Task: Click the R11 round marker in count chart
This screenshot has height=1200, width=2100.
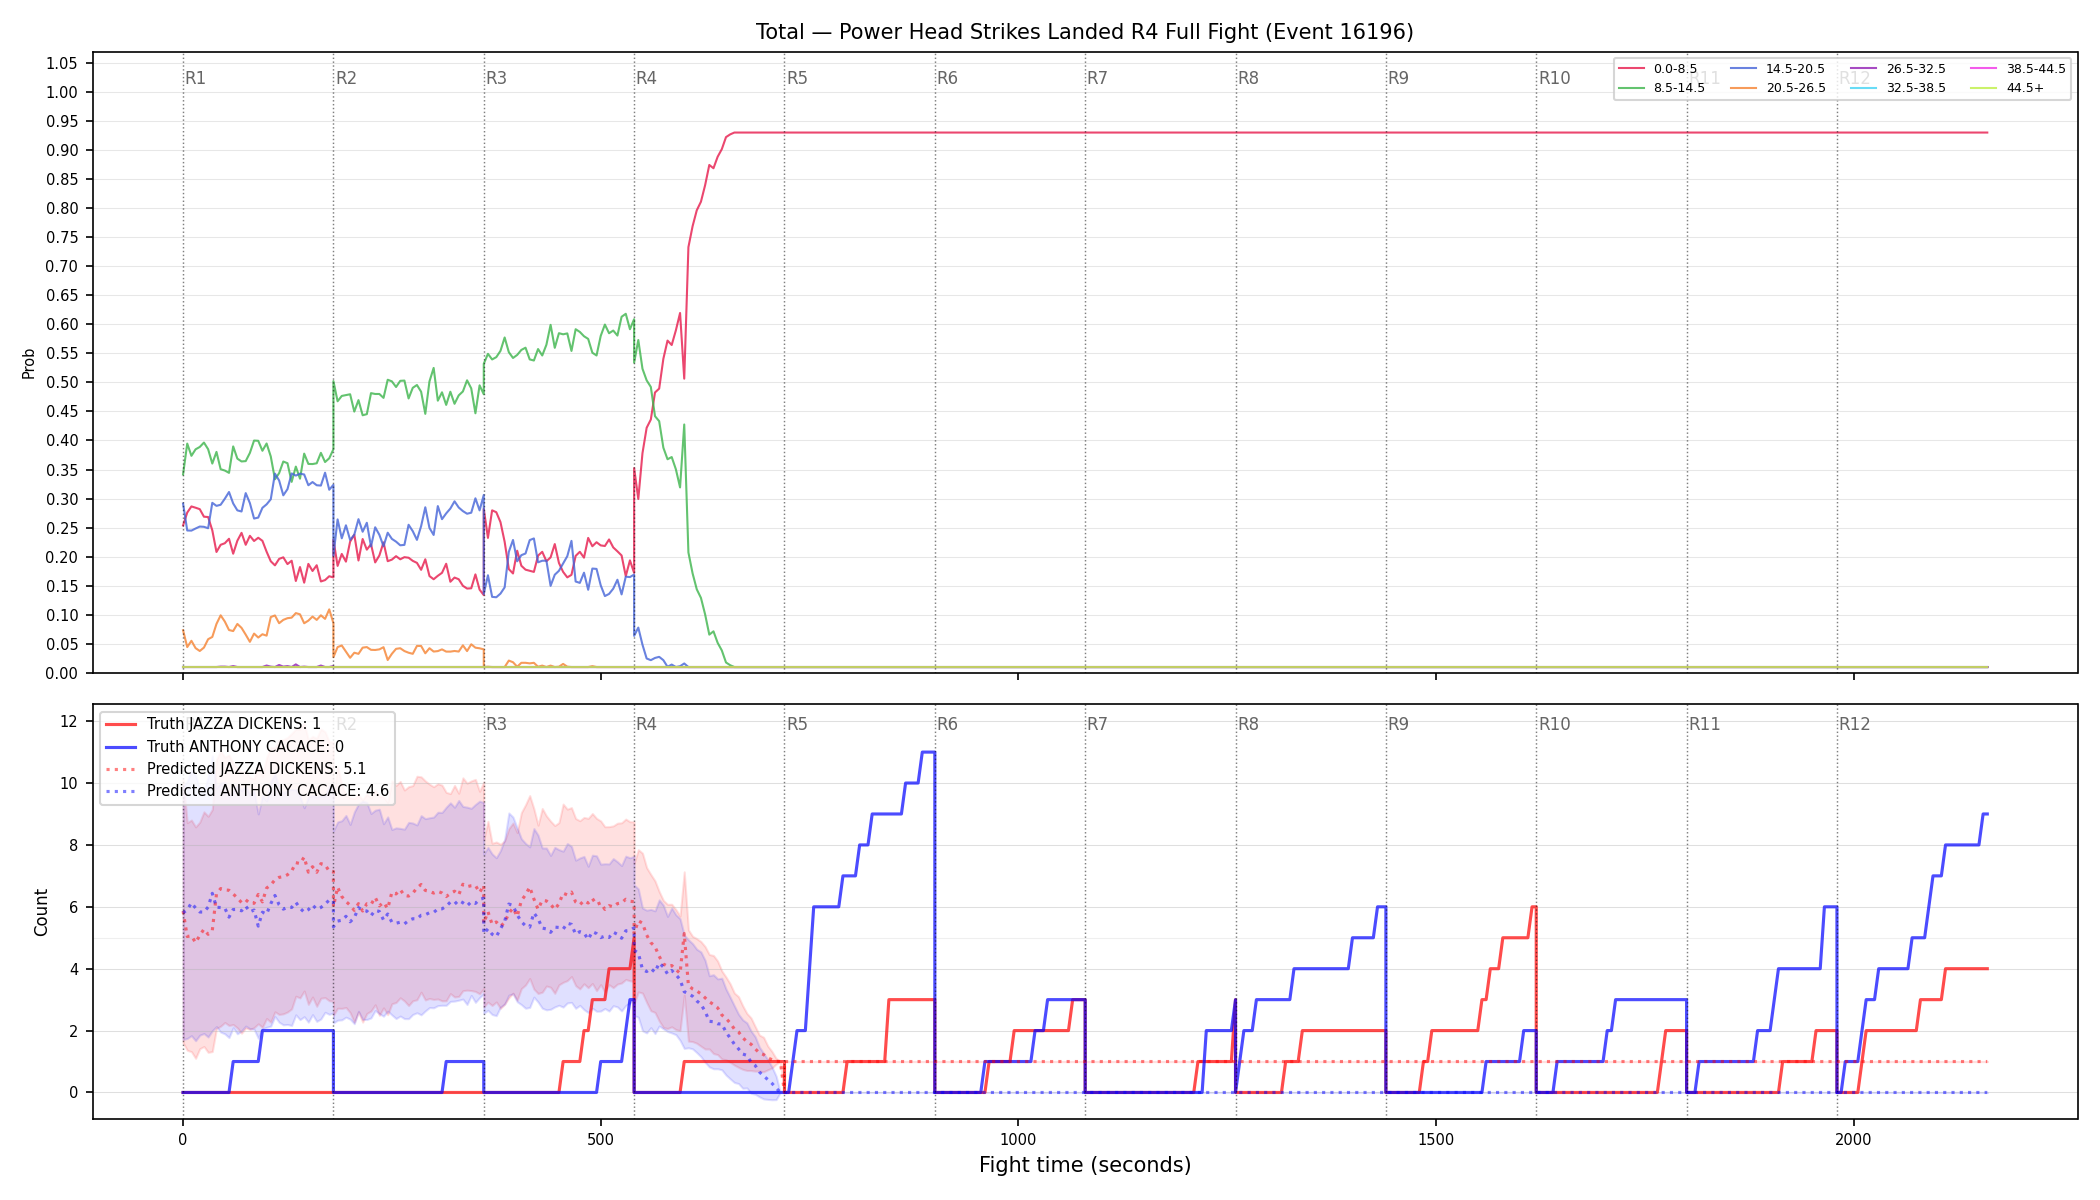Action: (x=1705, y=724)
